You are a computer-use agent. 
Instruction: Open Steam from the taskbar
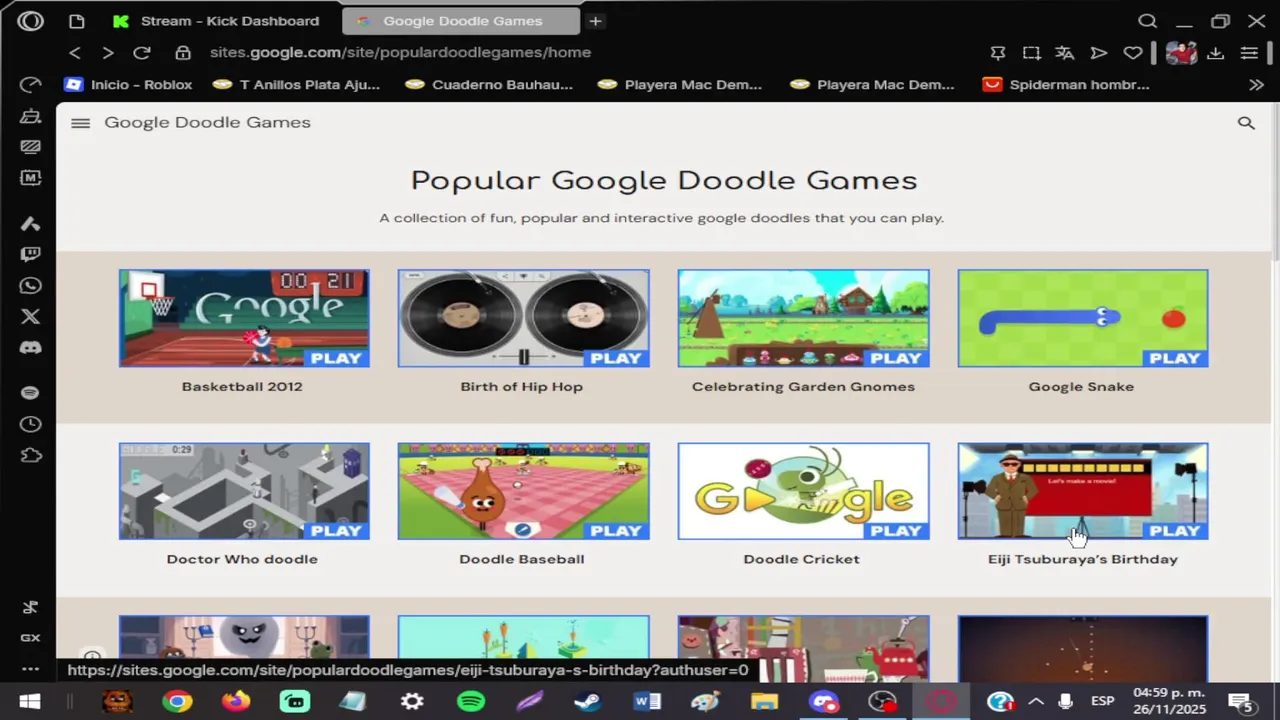point(588,702)
